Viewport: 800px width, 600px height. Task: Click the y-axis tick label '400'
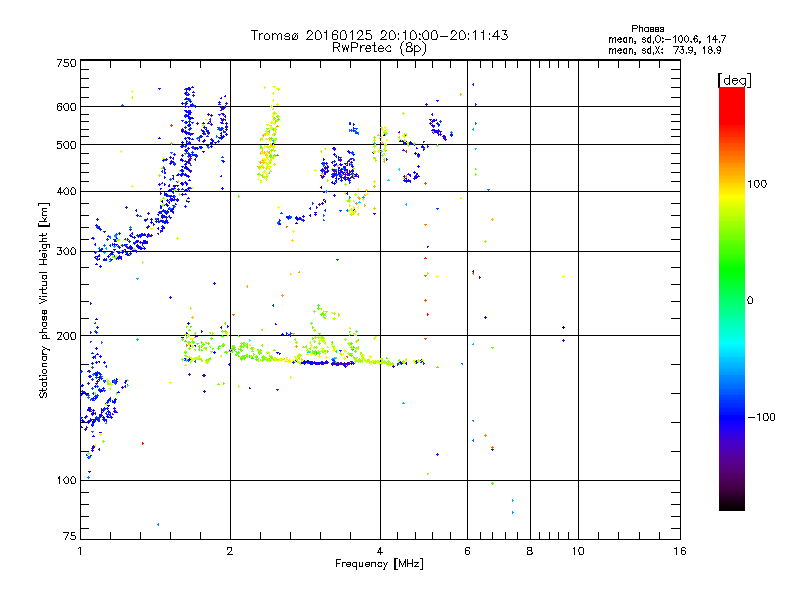click(66, 191)
